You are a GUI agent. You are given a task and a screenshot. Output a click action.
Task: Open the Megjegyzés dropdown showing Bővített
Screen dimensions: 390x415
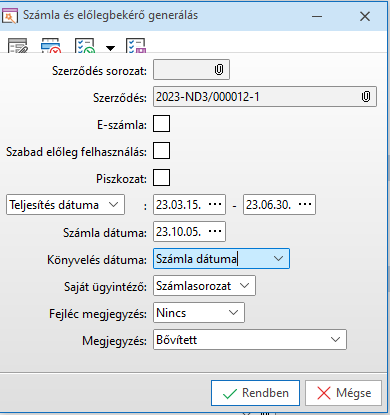335,339
